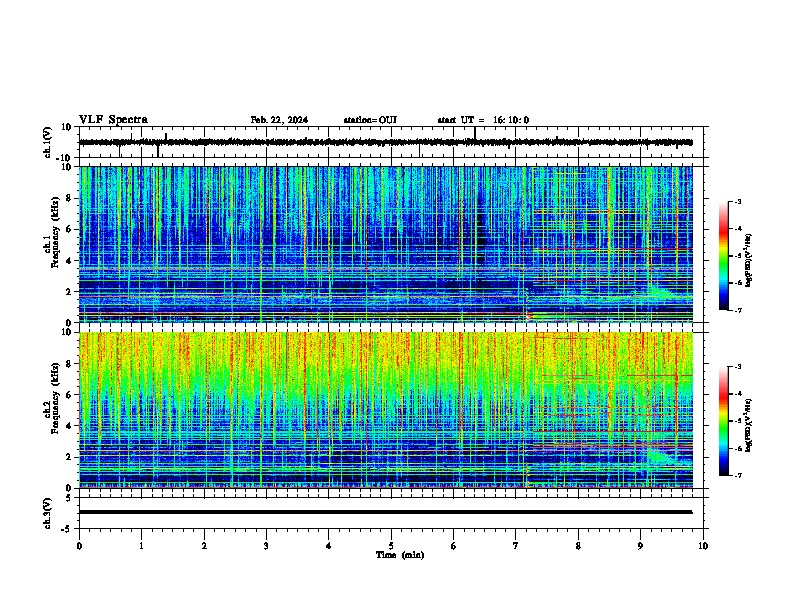Click the 'Time (min)' axis label
Screen dimensions: 792x612
click(x=400, y=555)
